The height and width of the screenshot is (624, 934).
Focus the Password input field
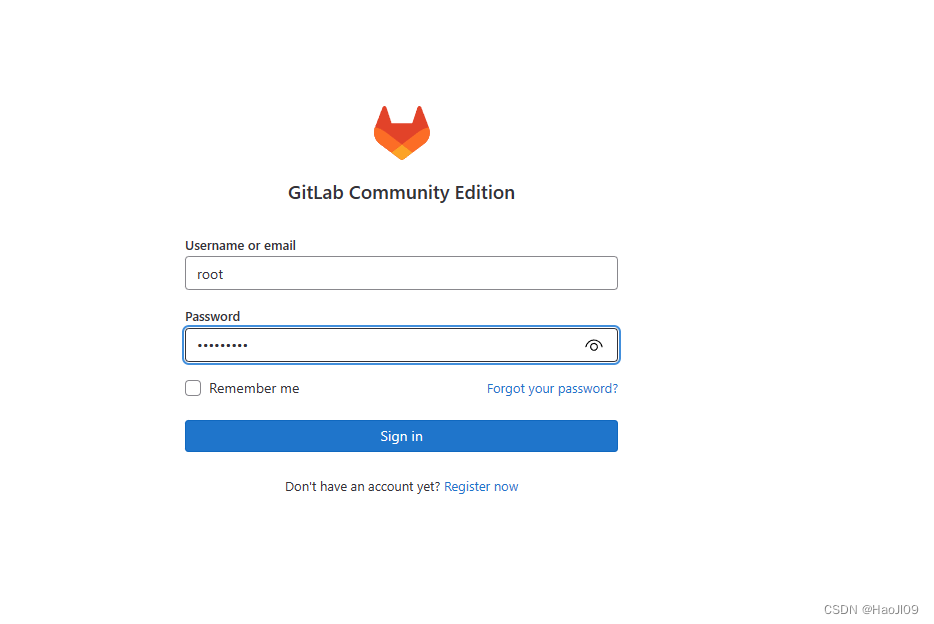[401, 345]
